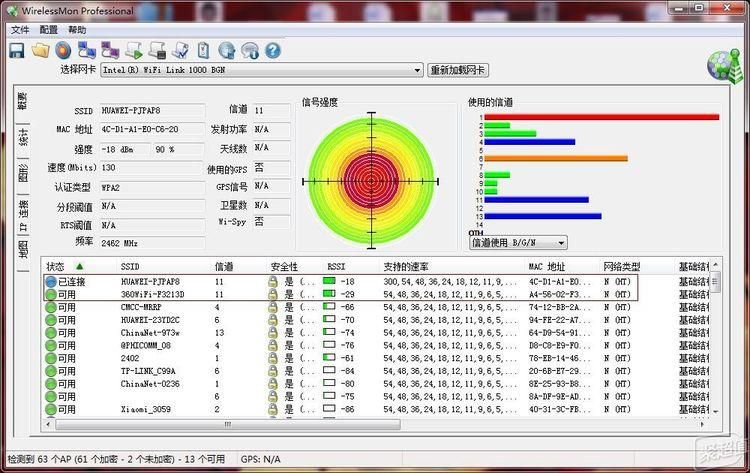The height and width of the screenshot is (473, 750).
Task: Click the signal bar icon for Xiaomi_3059
Action: click(329, 408)
